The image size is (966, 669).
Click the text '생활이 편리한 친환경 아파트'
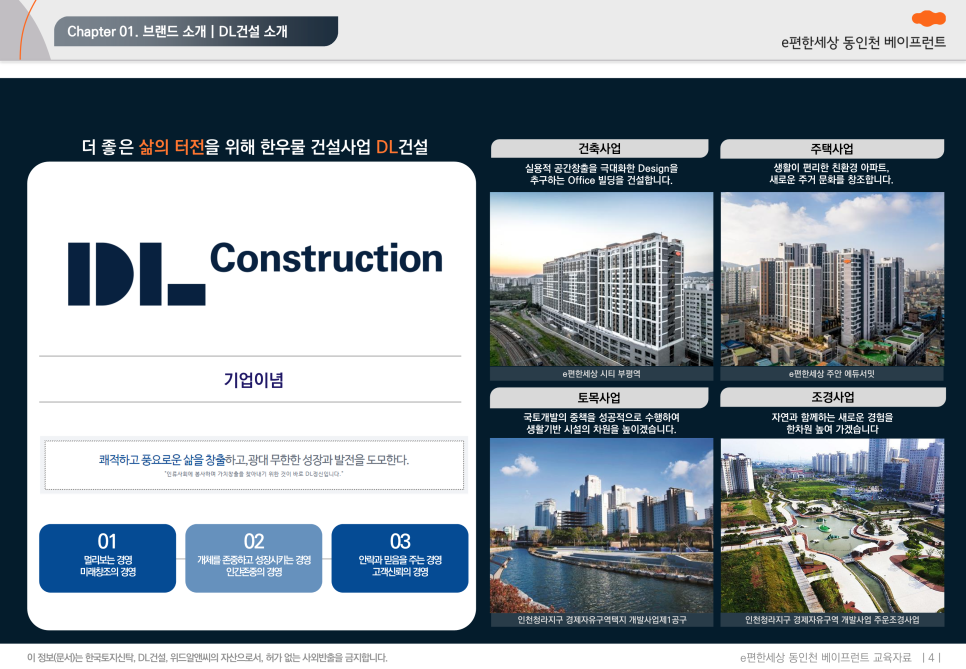832,168
